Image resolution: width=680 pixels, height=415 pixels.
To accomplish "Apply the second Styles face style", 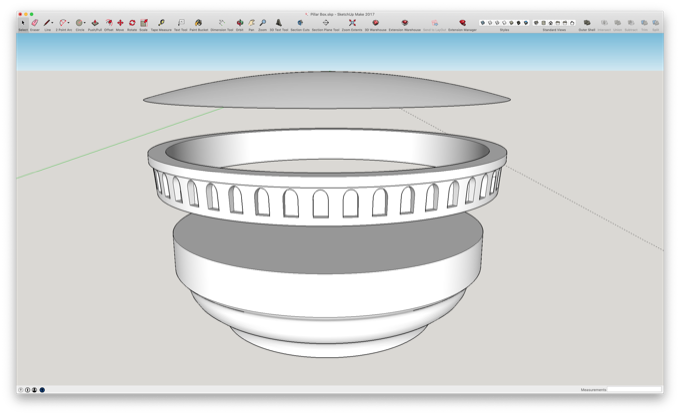I will tap(490, 23).
